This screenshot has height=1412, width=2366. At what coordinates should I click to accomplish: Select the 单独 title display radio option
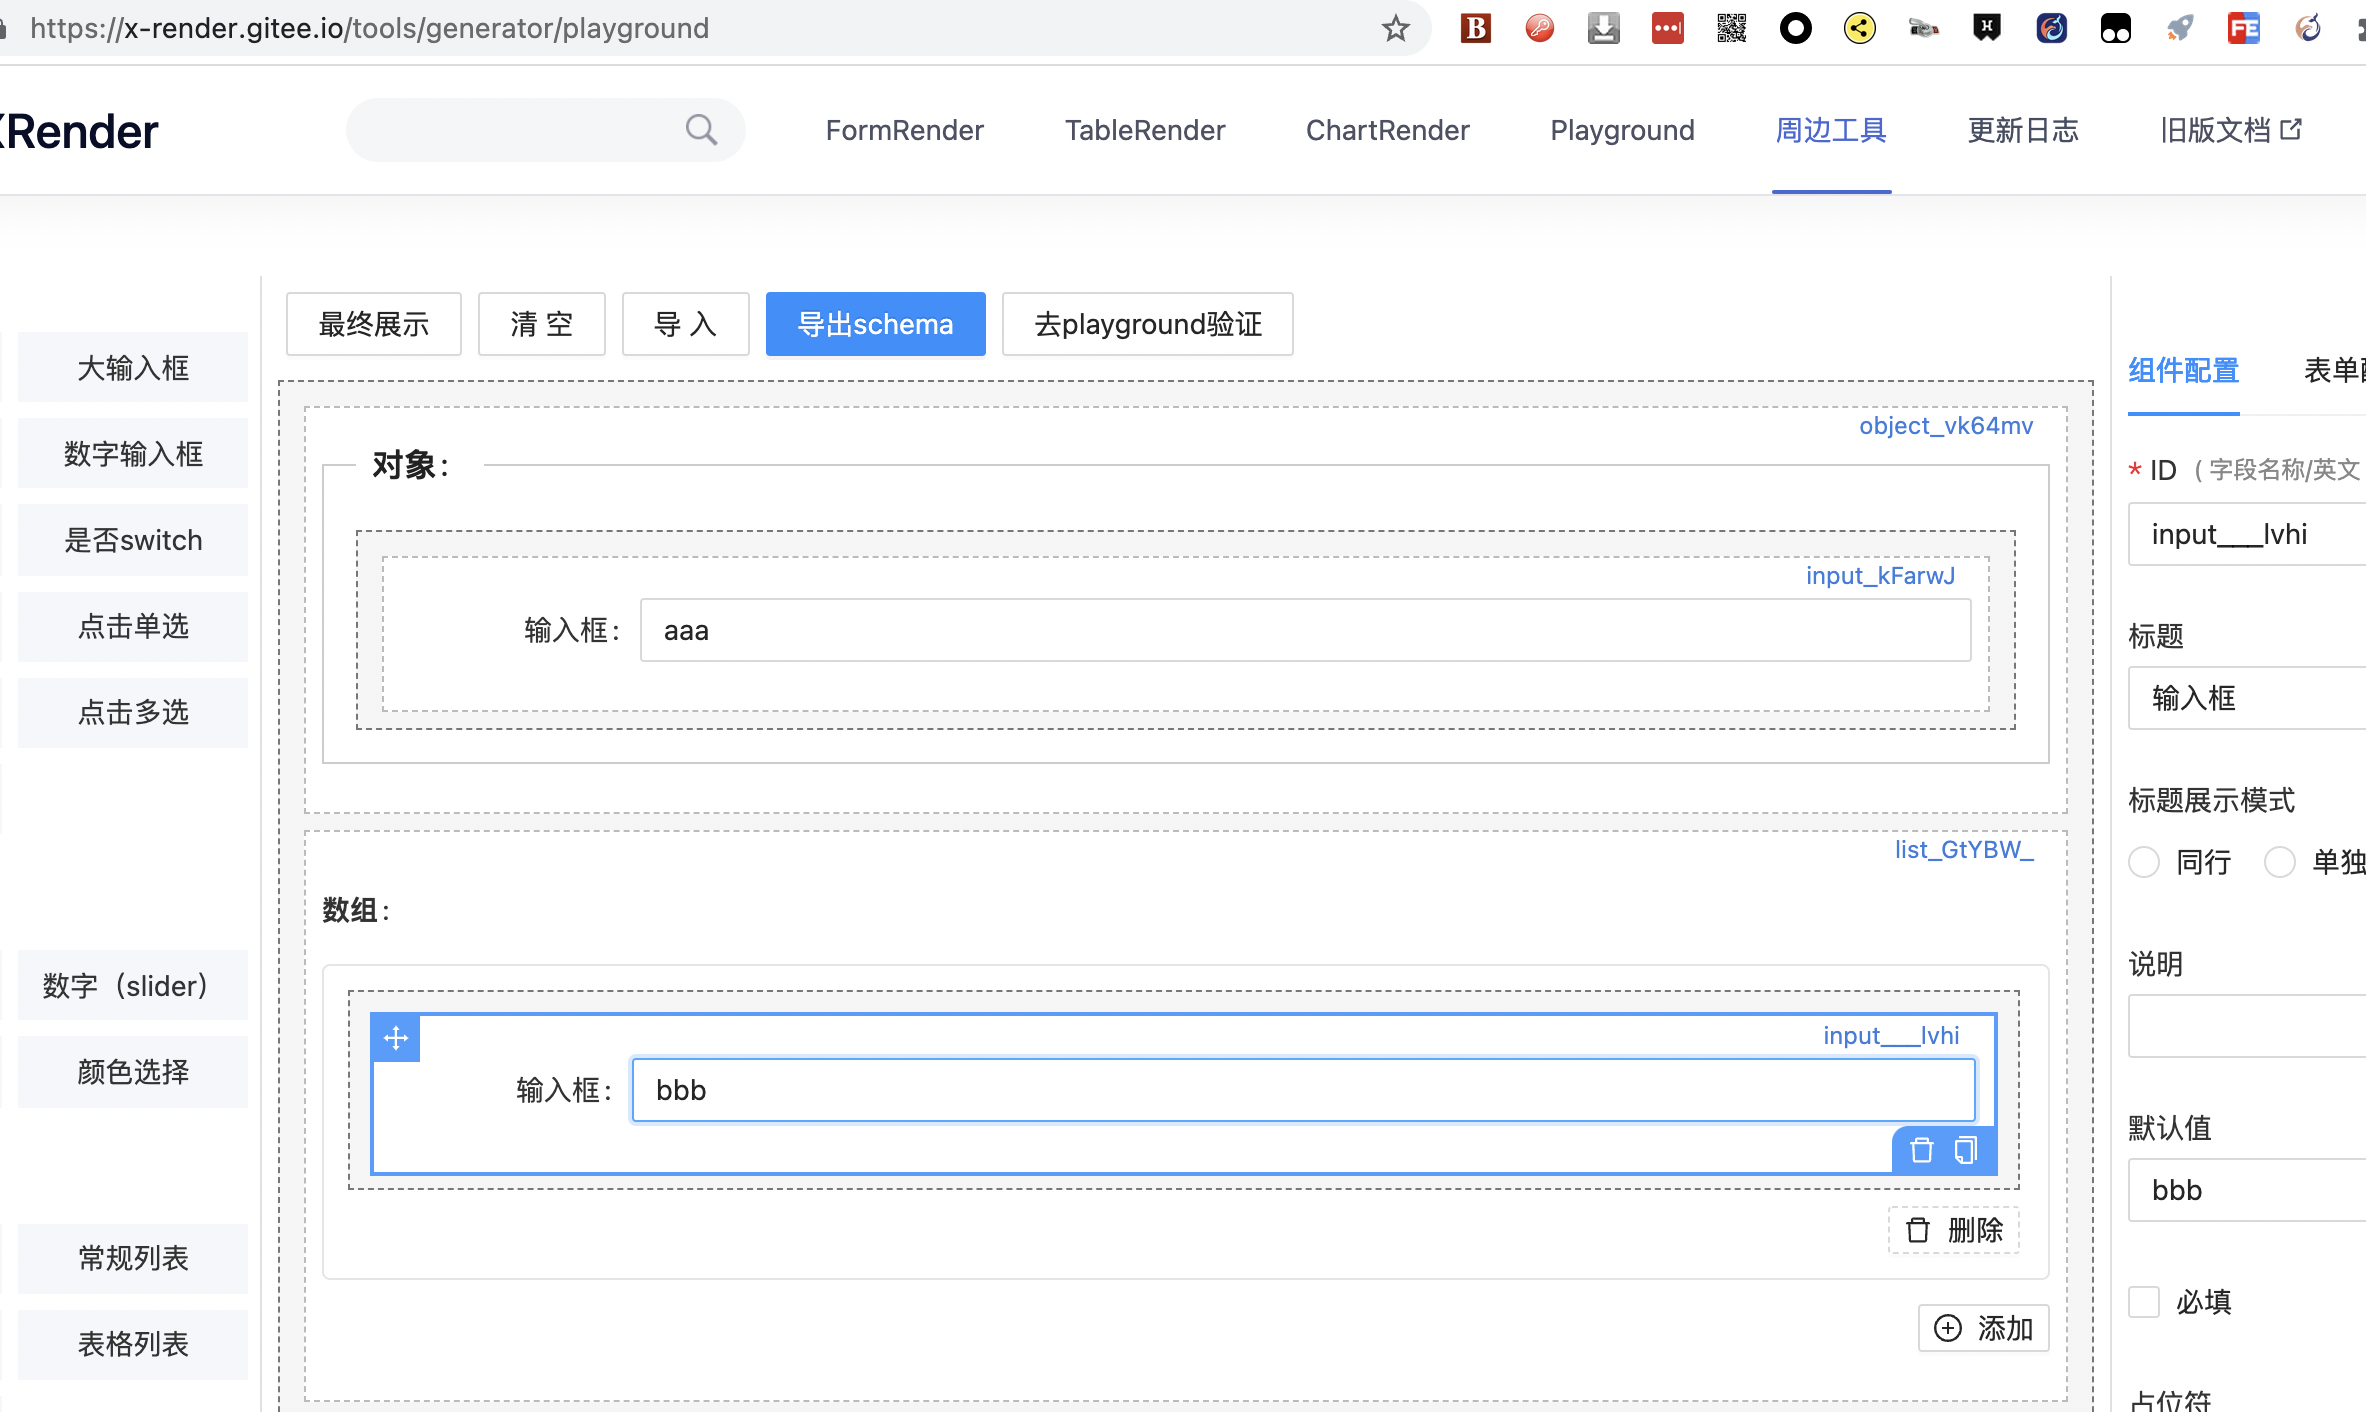pyautogui.click(x=2282, y=861)
